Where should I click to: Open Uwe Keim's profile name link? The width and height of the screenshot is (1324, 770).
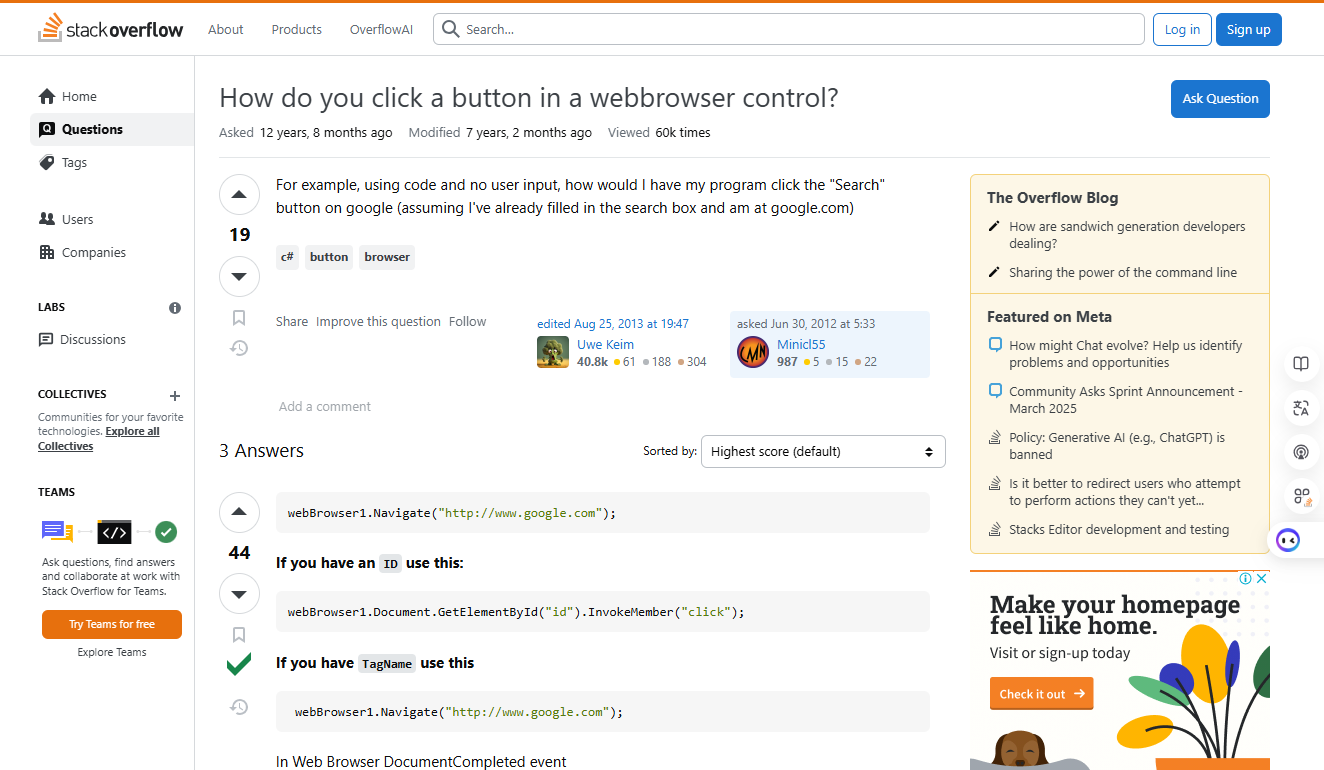(x=606, y=345)
